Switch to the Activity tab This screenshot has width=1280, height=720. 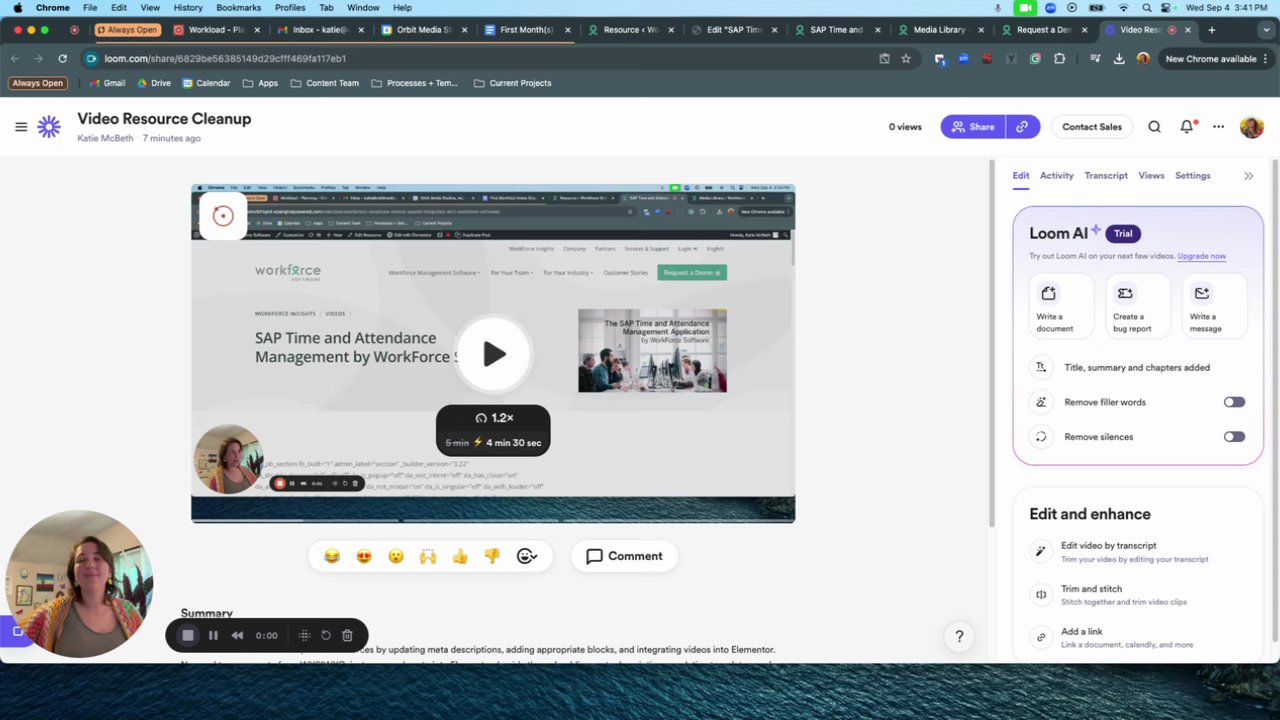pyautogui.click(x=1057, y=176)
